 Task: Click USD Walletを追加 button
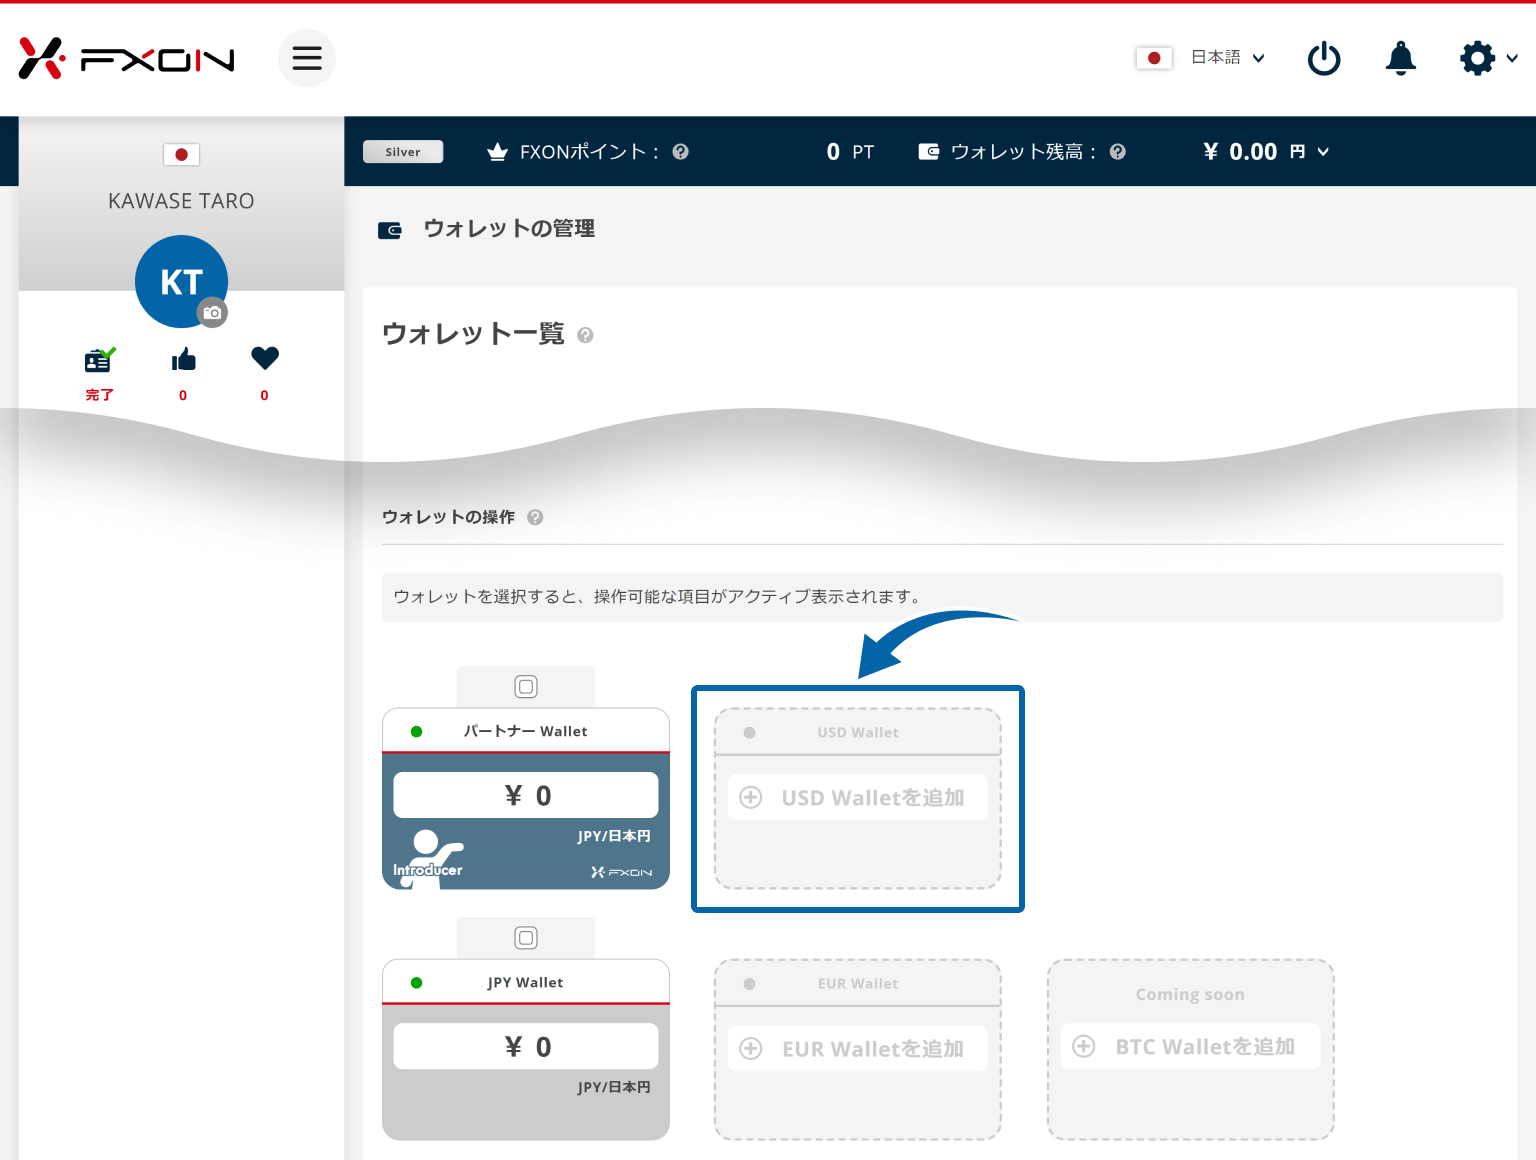pos(858,798)
